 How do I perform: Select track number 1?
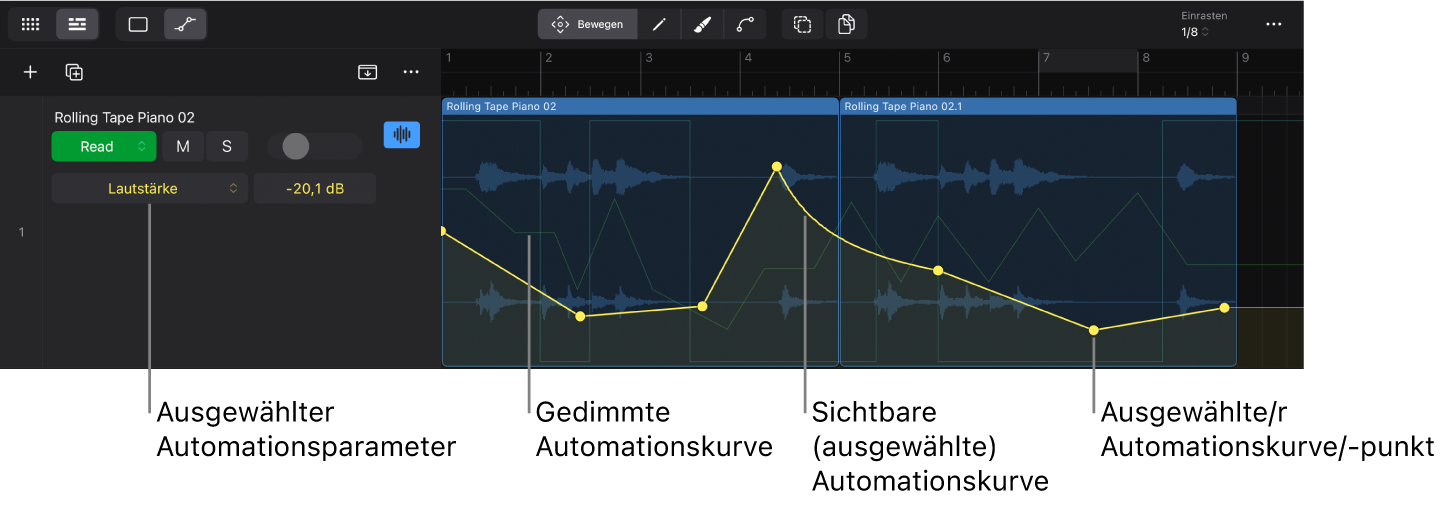click(21, 233)
